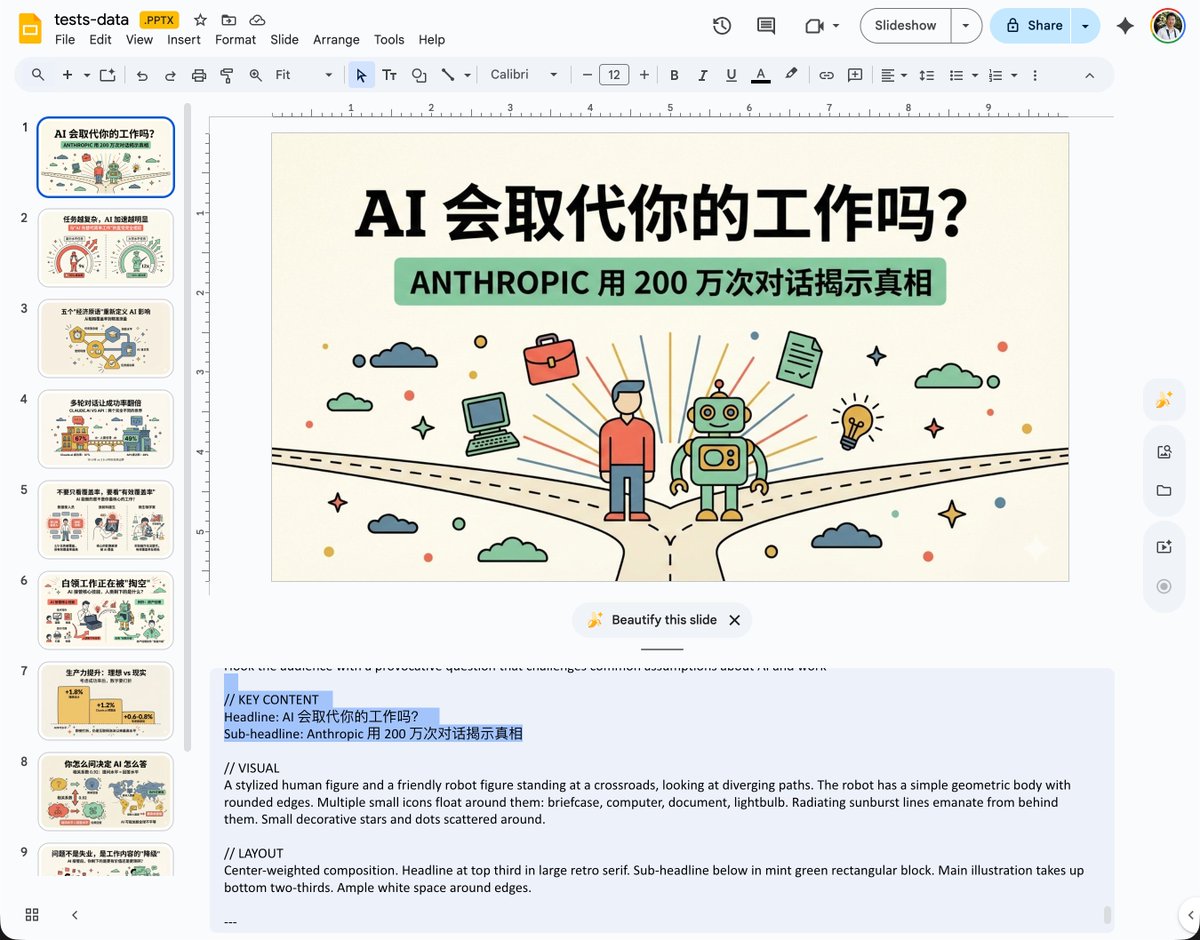Insert a link with chain icon

click(826, 75)
